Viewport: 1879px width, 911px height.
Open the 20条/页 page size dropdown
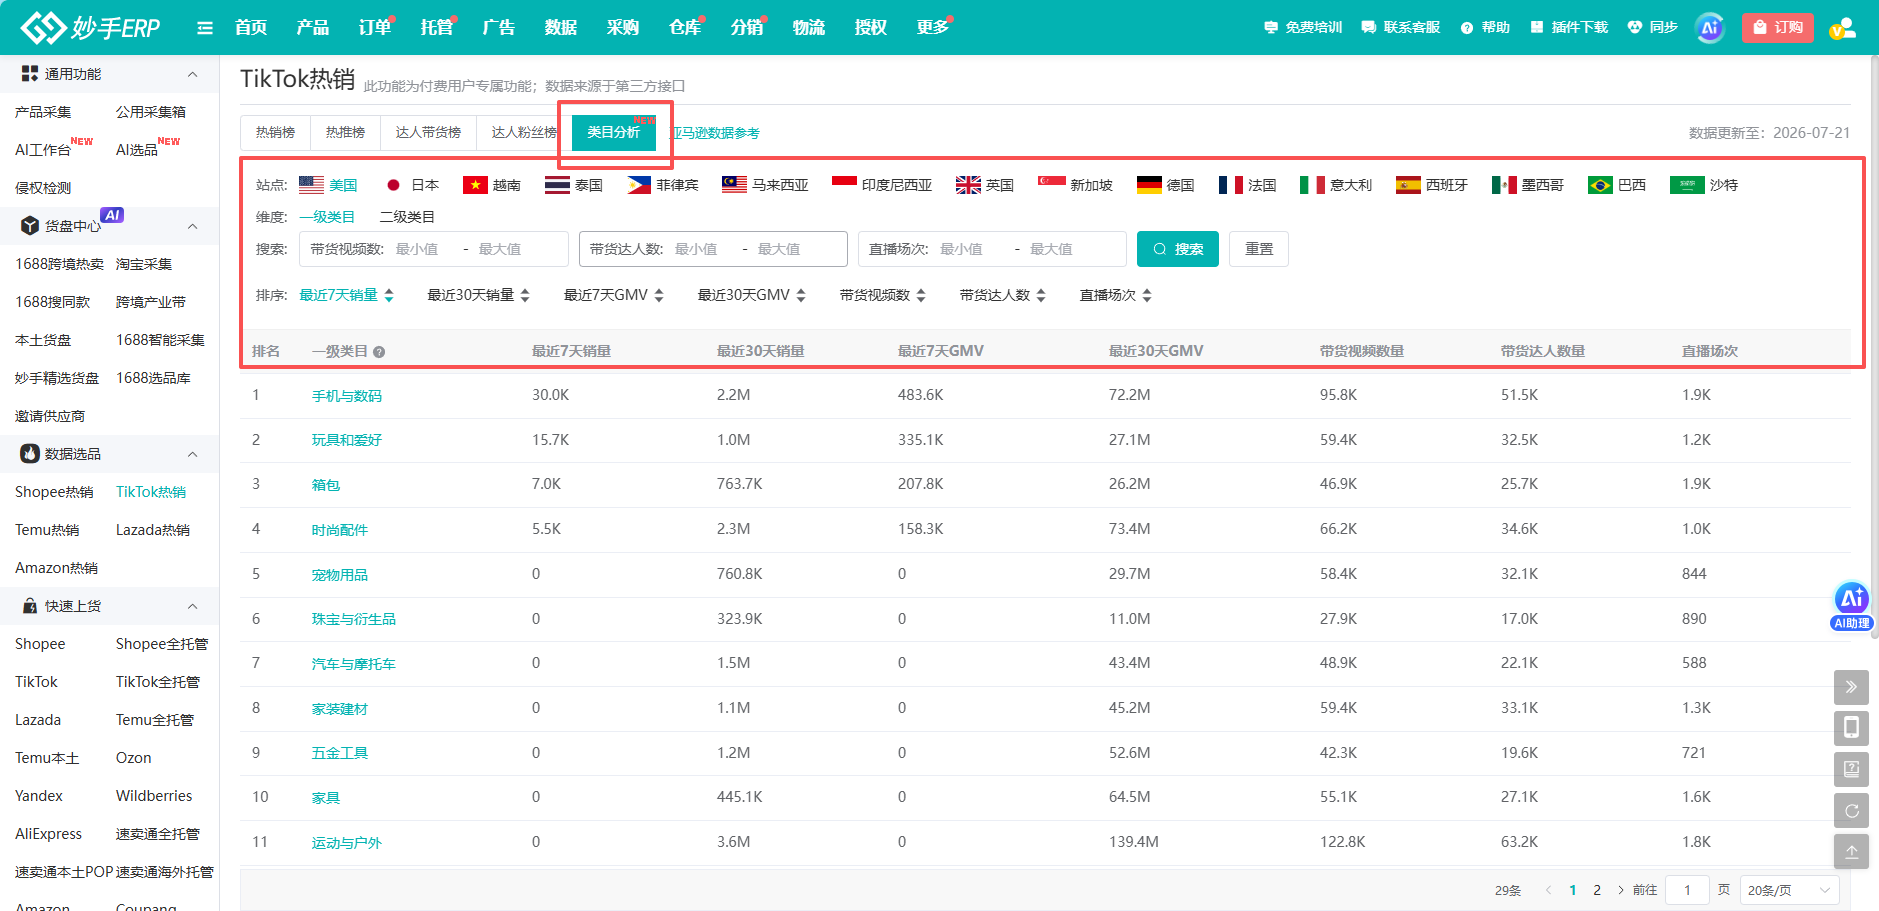point(1789,890)
